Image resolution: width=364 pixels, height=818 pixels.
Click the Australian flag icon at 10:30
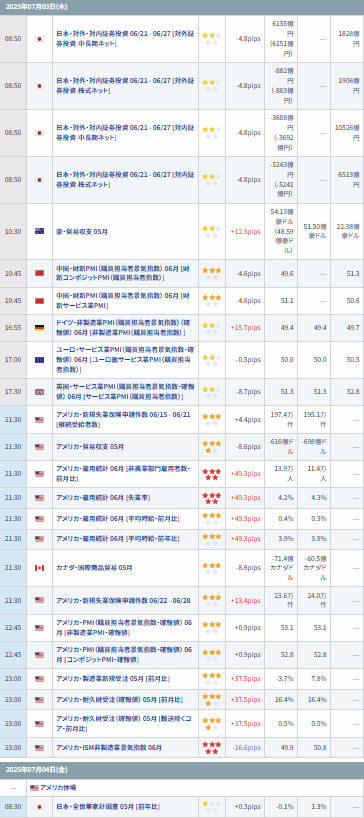pos(39,231)
